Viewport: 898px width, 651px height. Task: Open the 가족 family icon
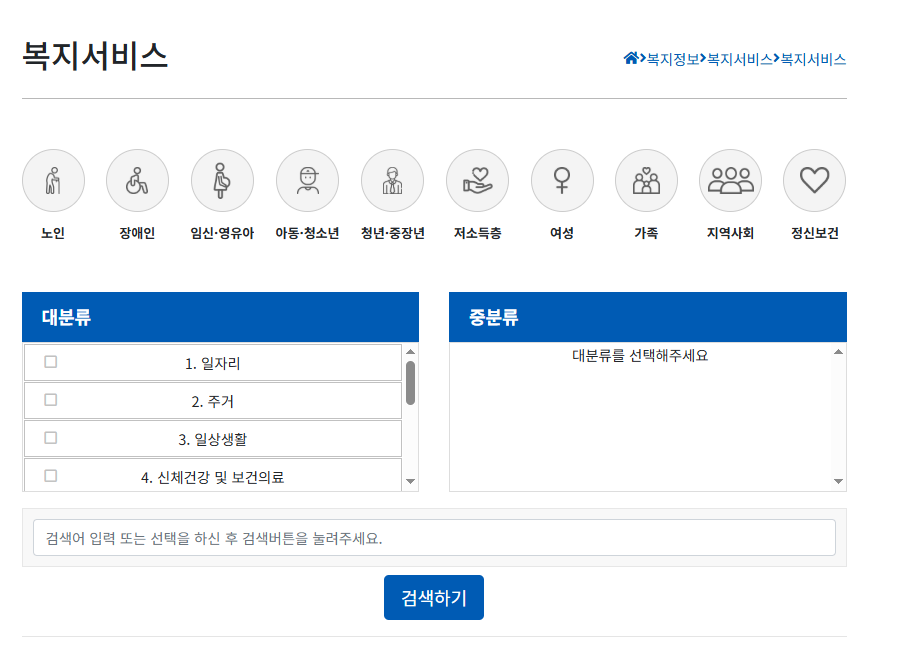coord(646,181)
